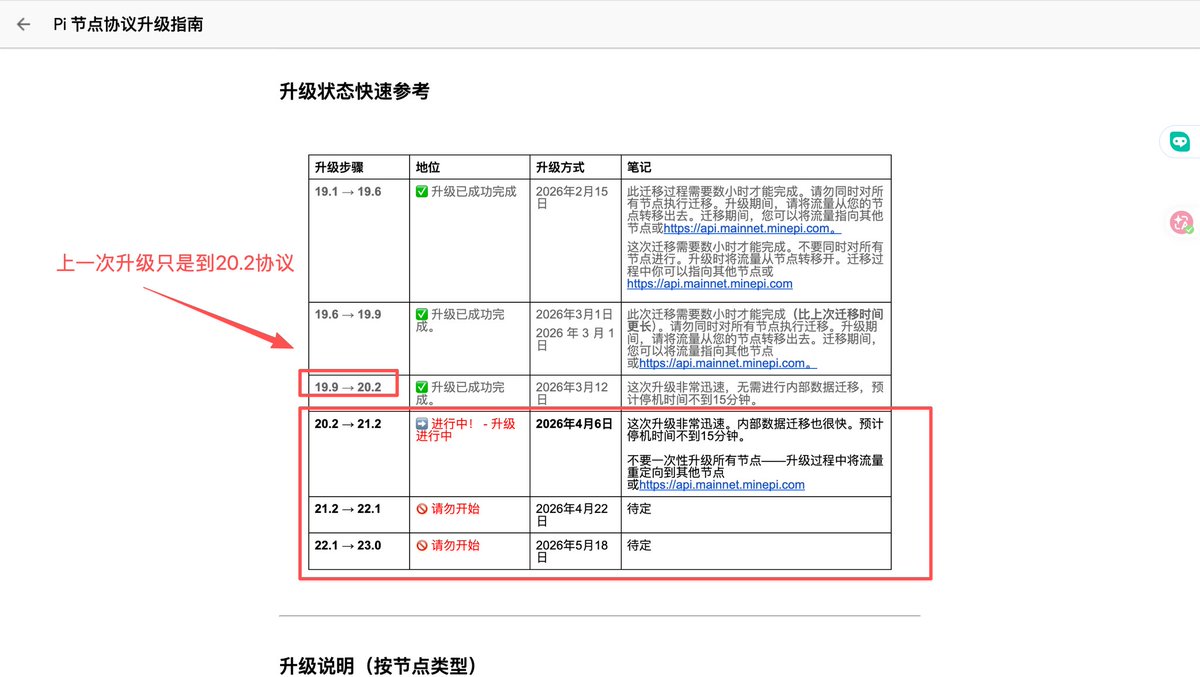The height and width of the screenshot is (677, 1200).
Task: Click the bold date "2026年4月6日"
Action: pyautogui.click(x=574, y=424)
